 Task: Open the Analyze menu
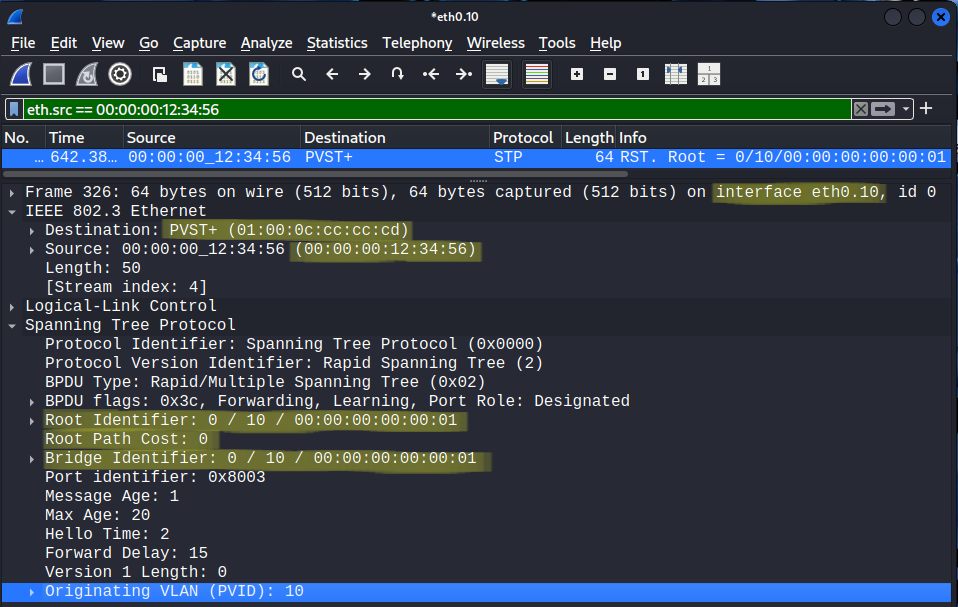coord(266,43)
